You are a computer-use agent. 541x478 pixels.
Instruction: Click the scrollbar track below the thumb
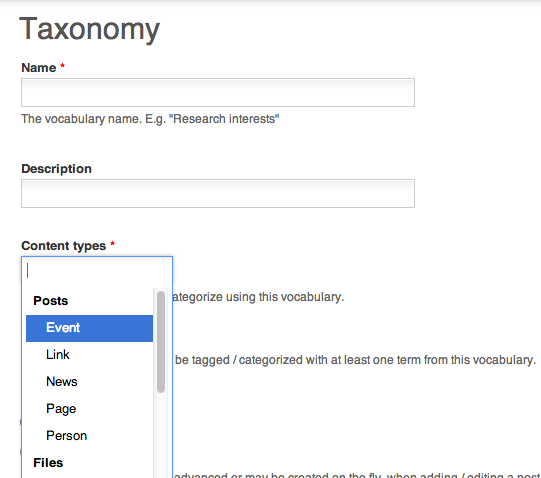[x=161, y=435]
